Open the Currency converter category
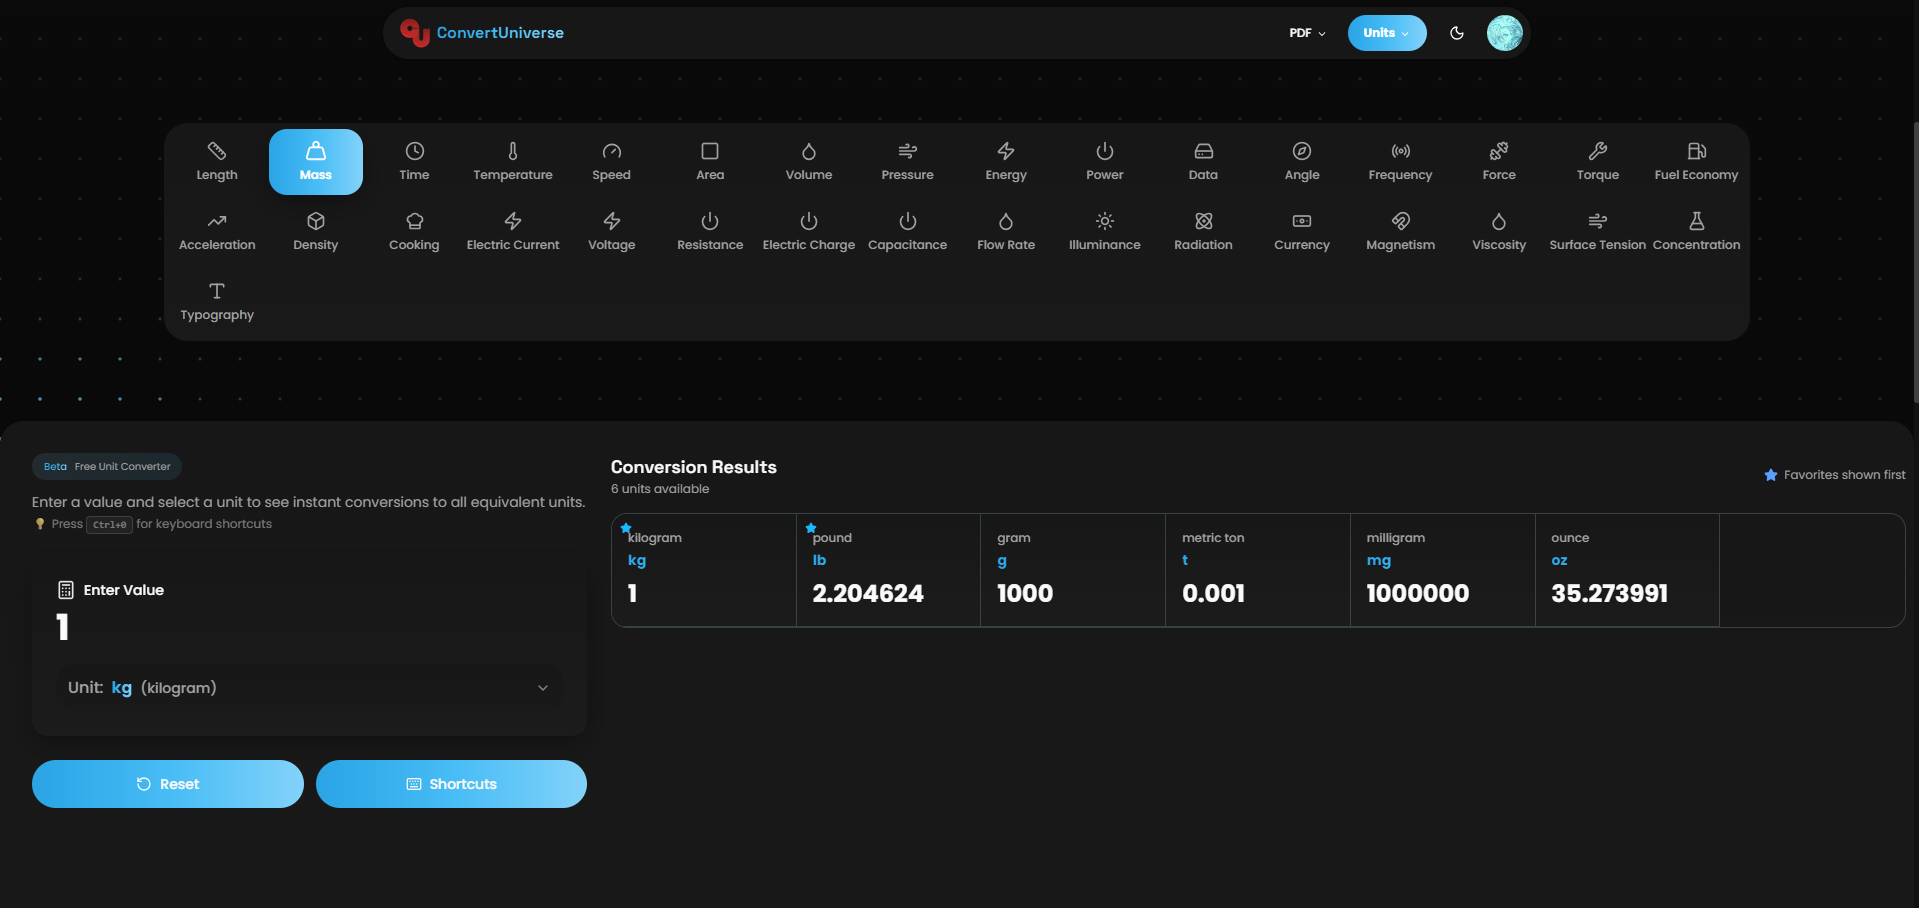1919x908 pixels. [1302, 231]
